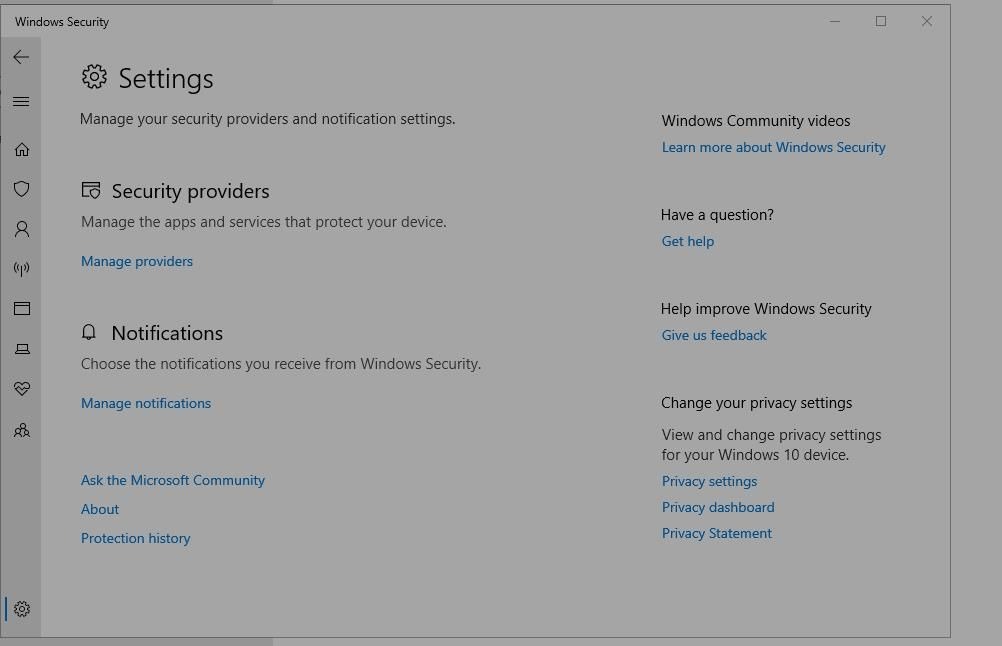Open Ask the Microsoft Community link
The image size is (1002, 646).
tap(173, 480)
